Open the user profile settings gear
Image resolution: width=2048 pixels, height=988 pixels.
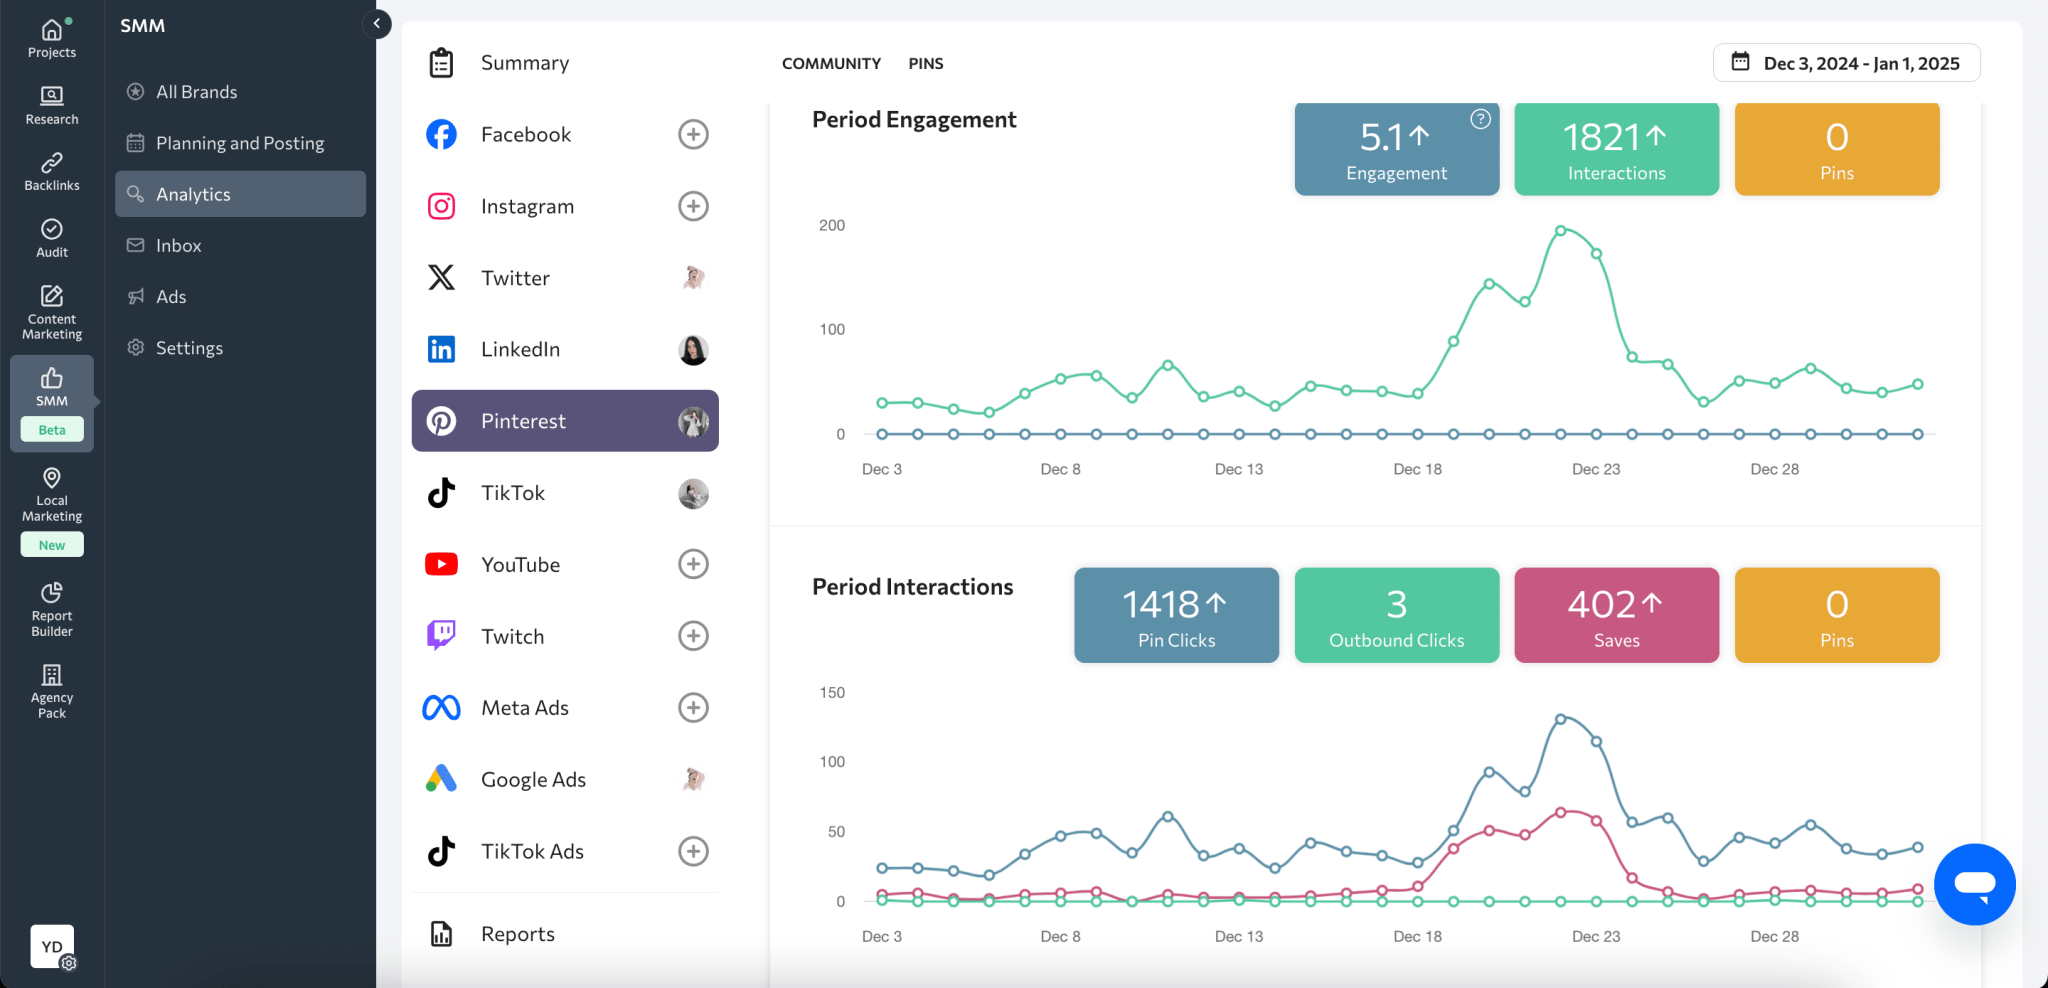click(68, 963)
